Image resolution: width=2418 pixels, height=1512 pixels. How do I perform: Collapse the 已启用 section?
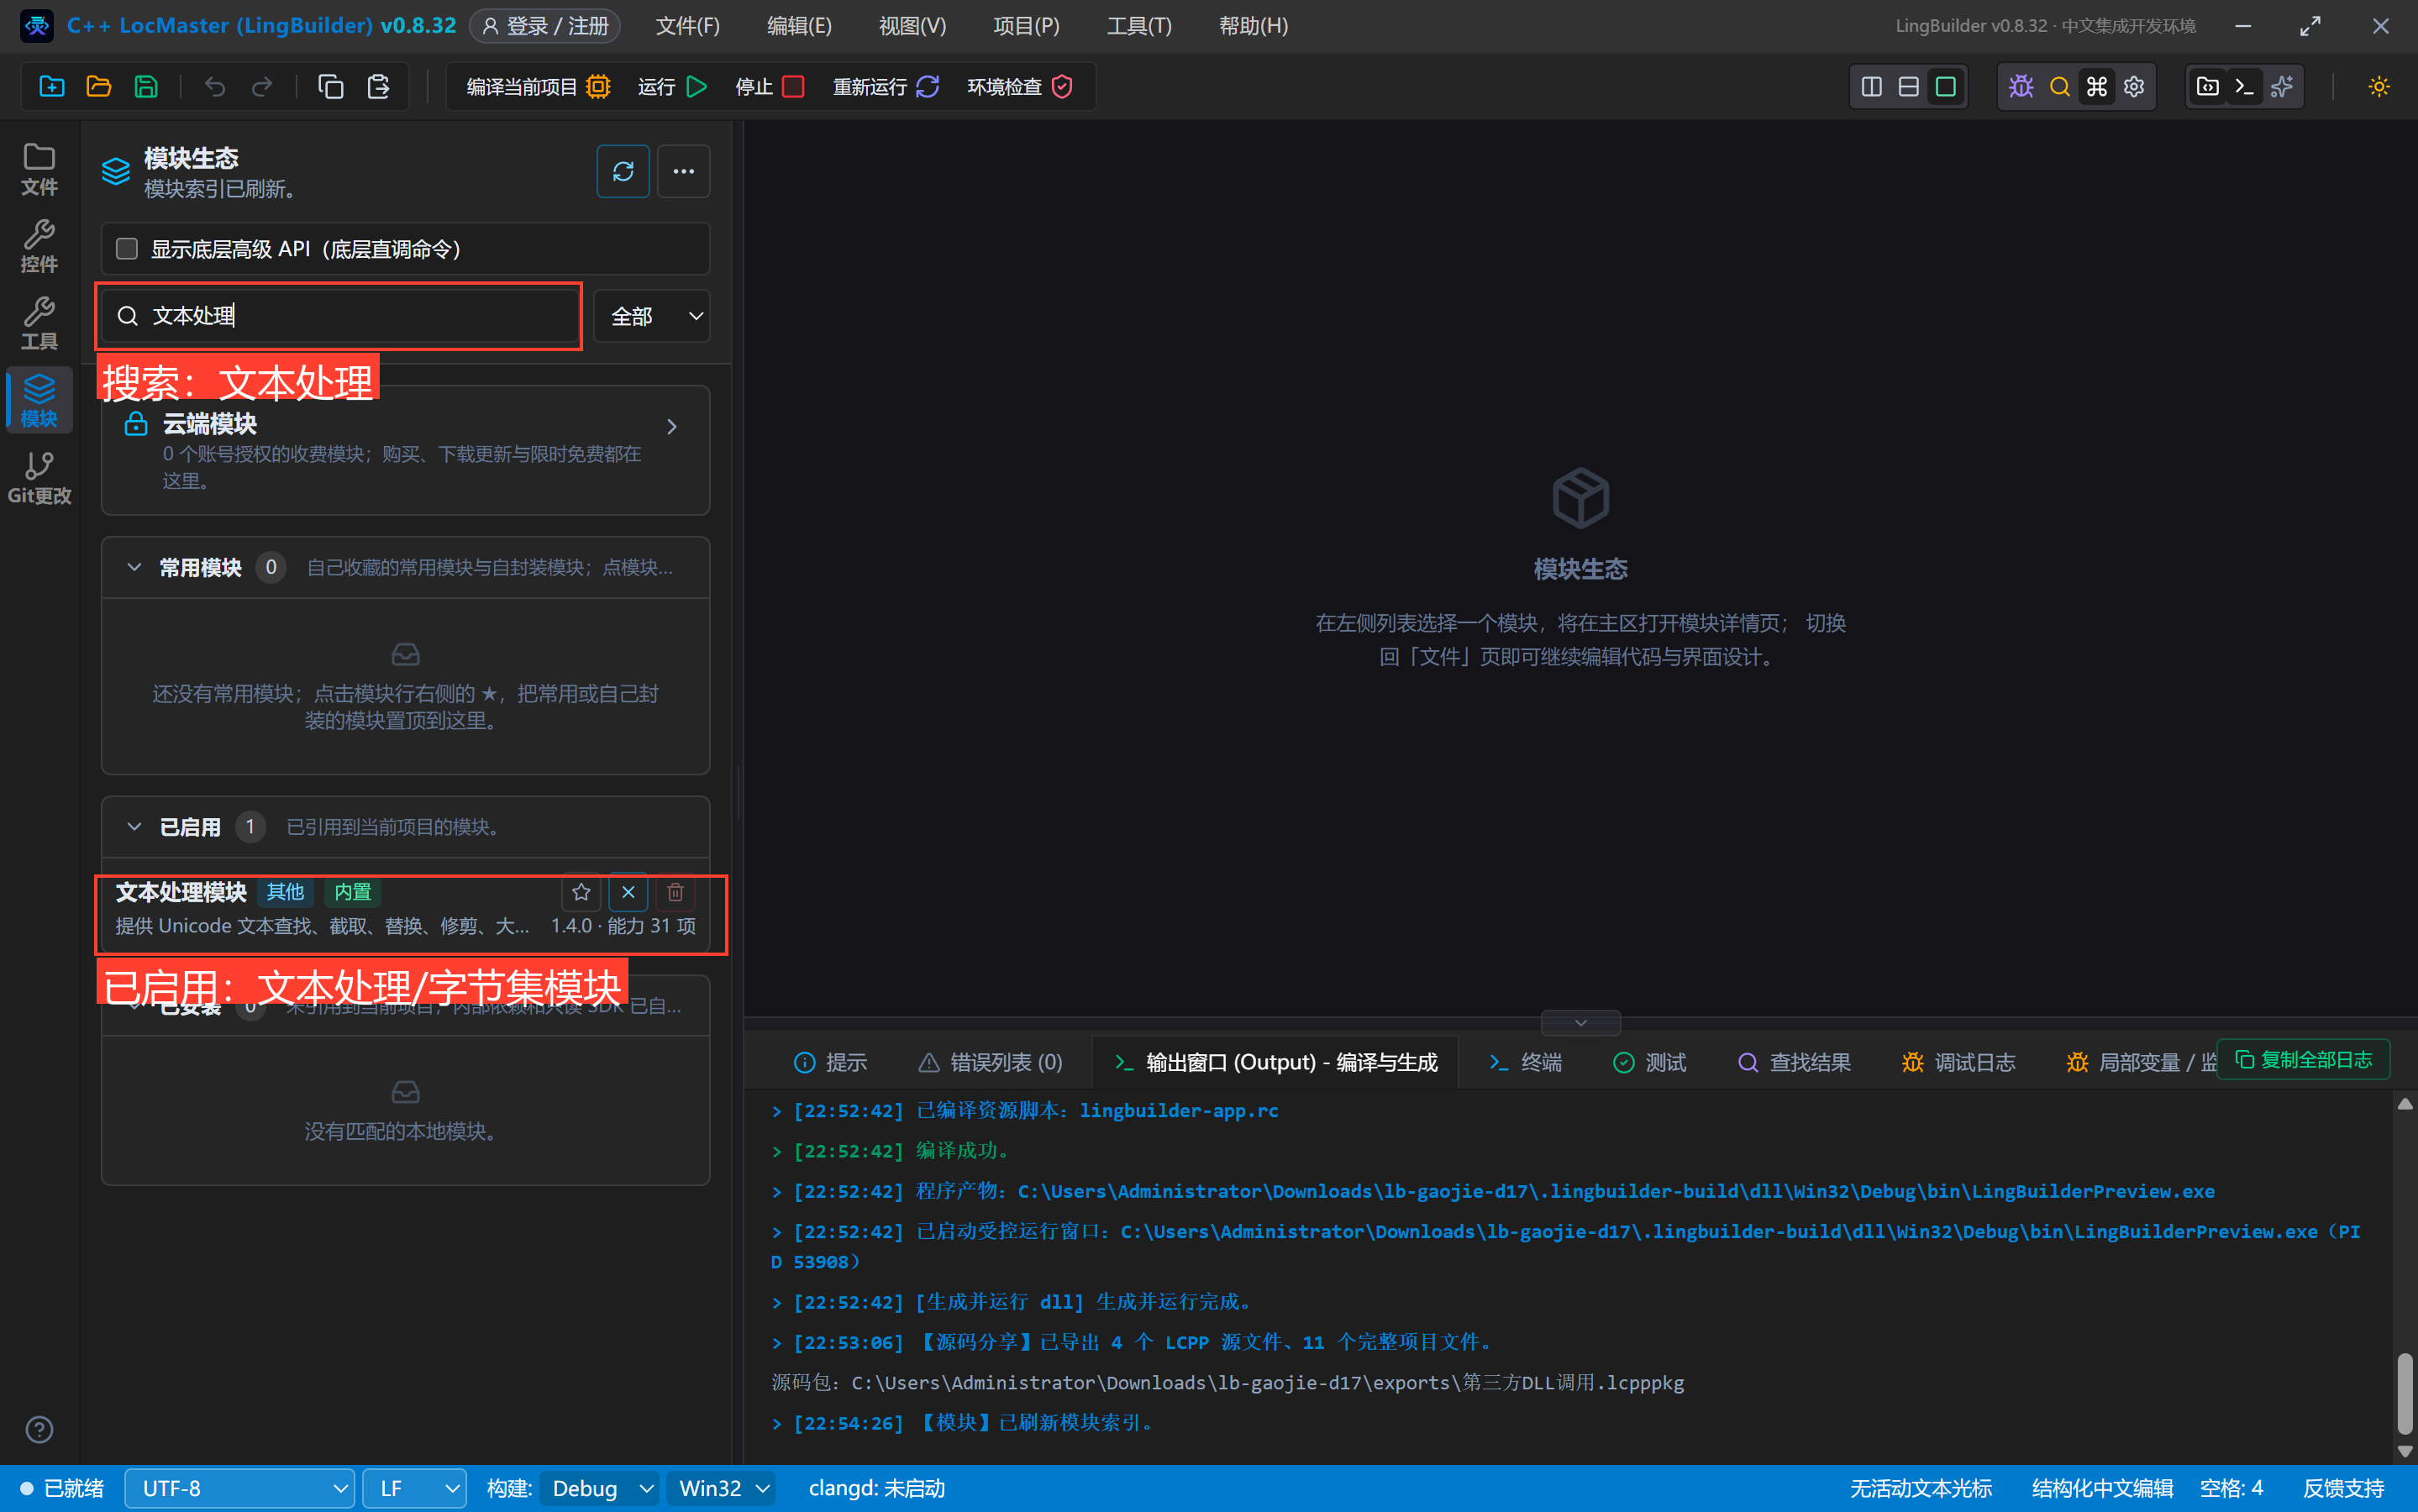pos(134,827)
